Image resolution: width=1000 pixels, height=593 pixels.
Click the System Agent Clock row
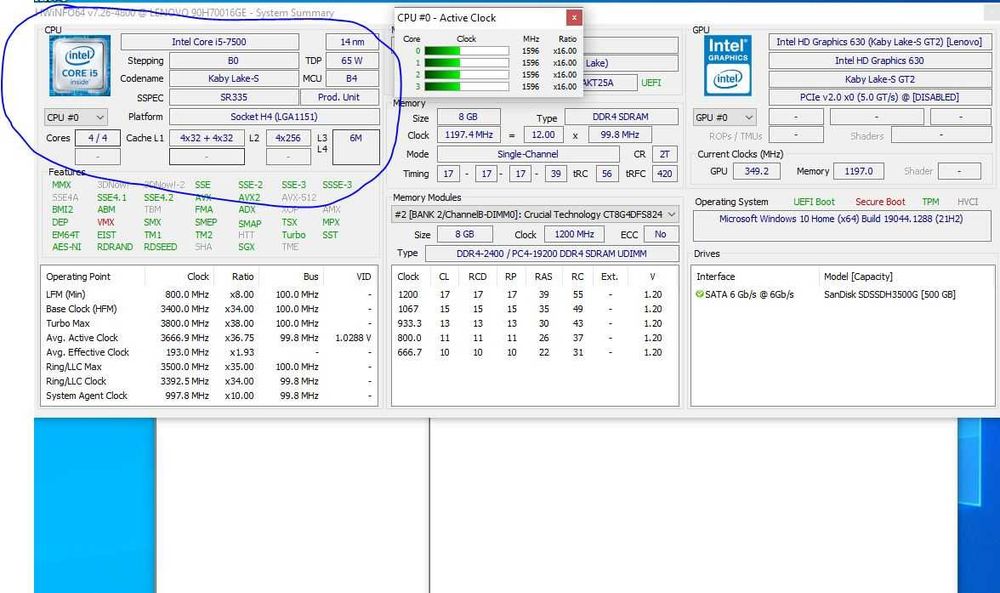pyautogui.click(x=209, y=395)
